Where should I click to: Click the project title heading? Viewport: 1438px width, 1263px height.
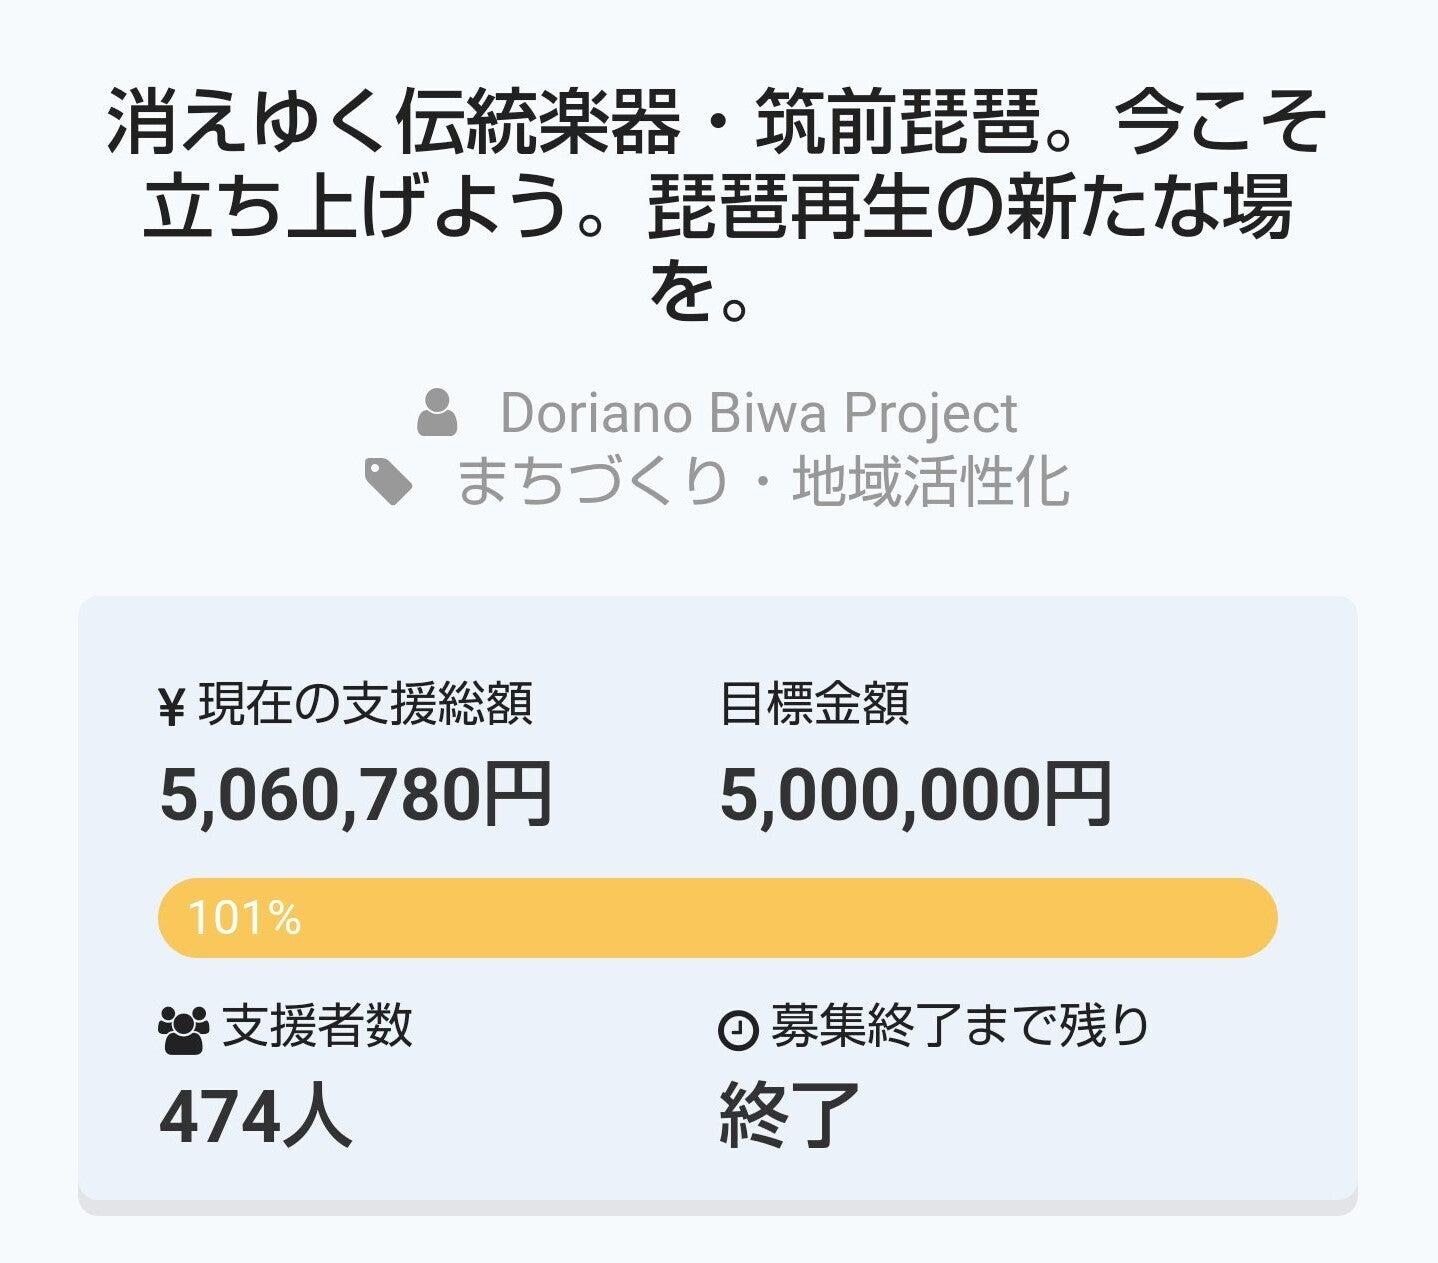click(x=717, y=204)
